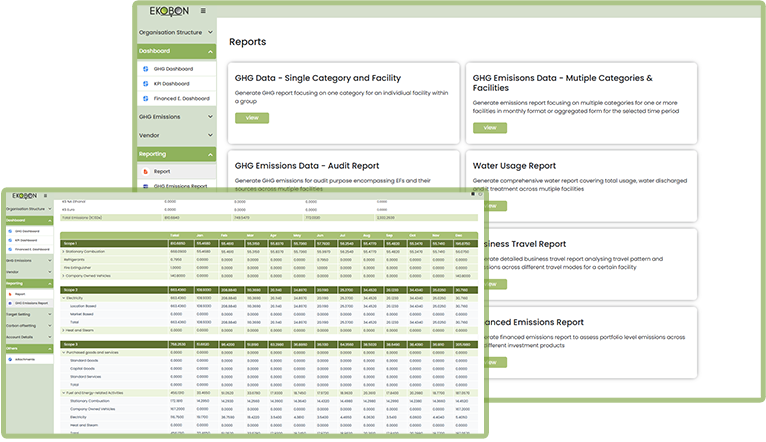Collapse the Electricity row in the emissions table
Image resolution: width=766 pixels, height=442 pixels.
tap(64, 298)
